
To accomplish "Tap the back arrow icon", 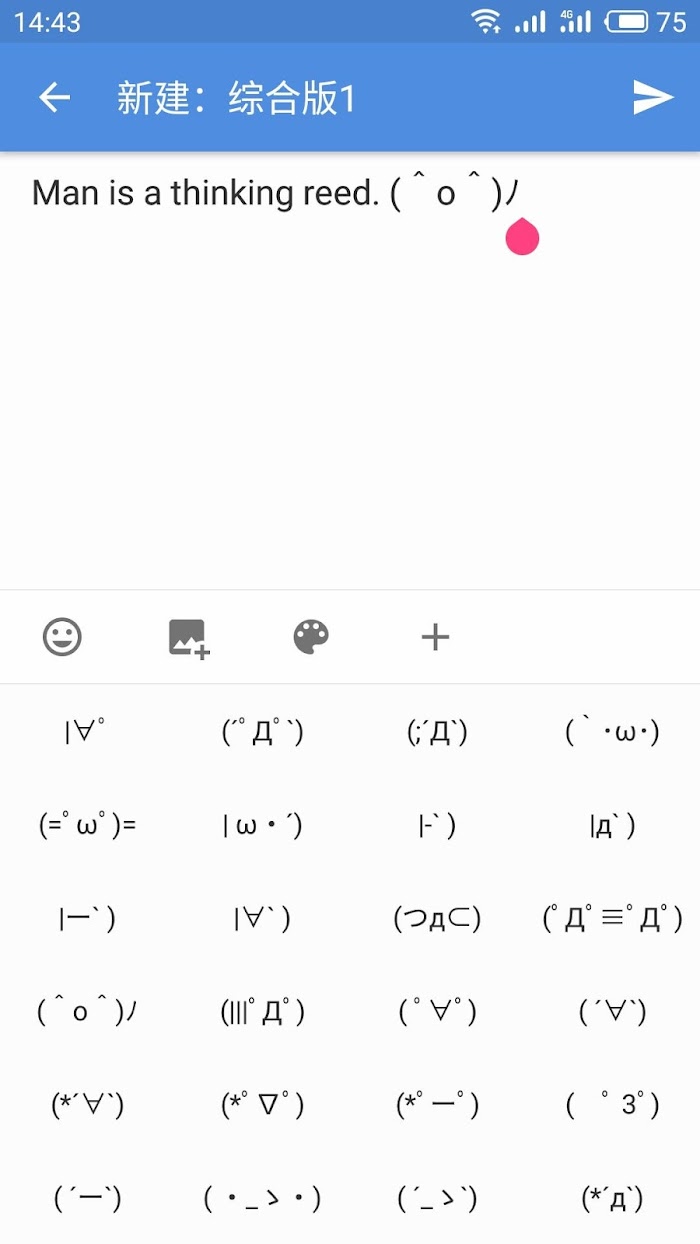I will tap(54, 97).
